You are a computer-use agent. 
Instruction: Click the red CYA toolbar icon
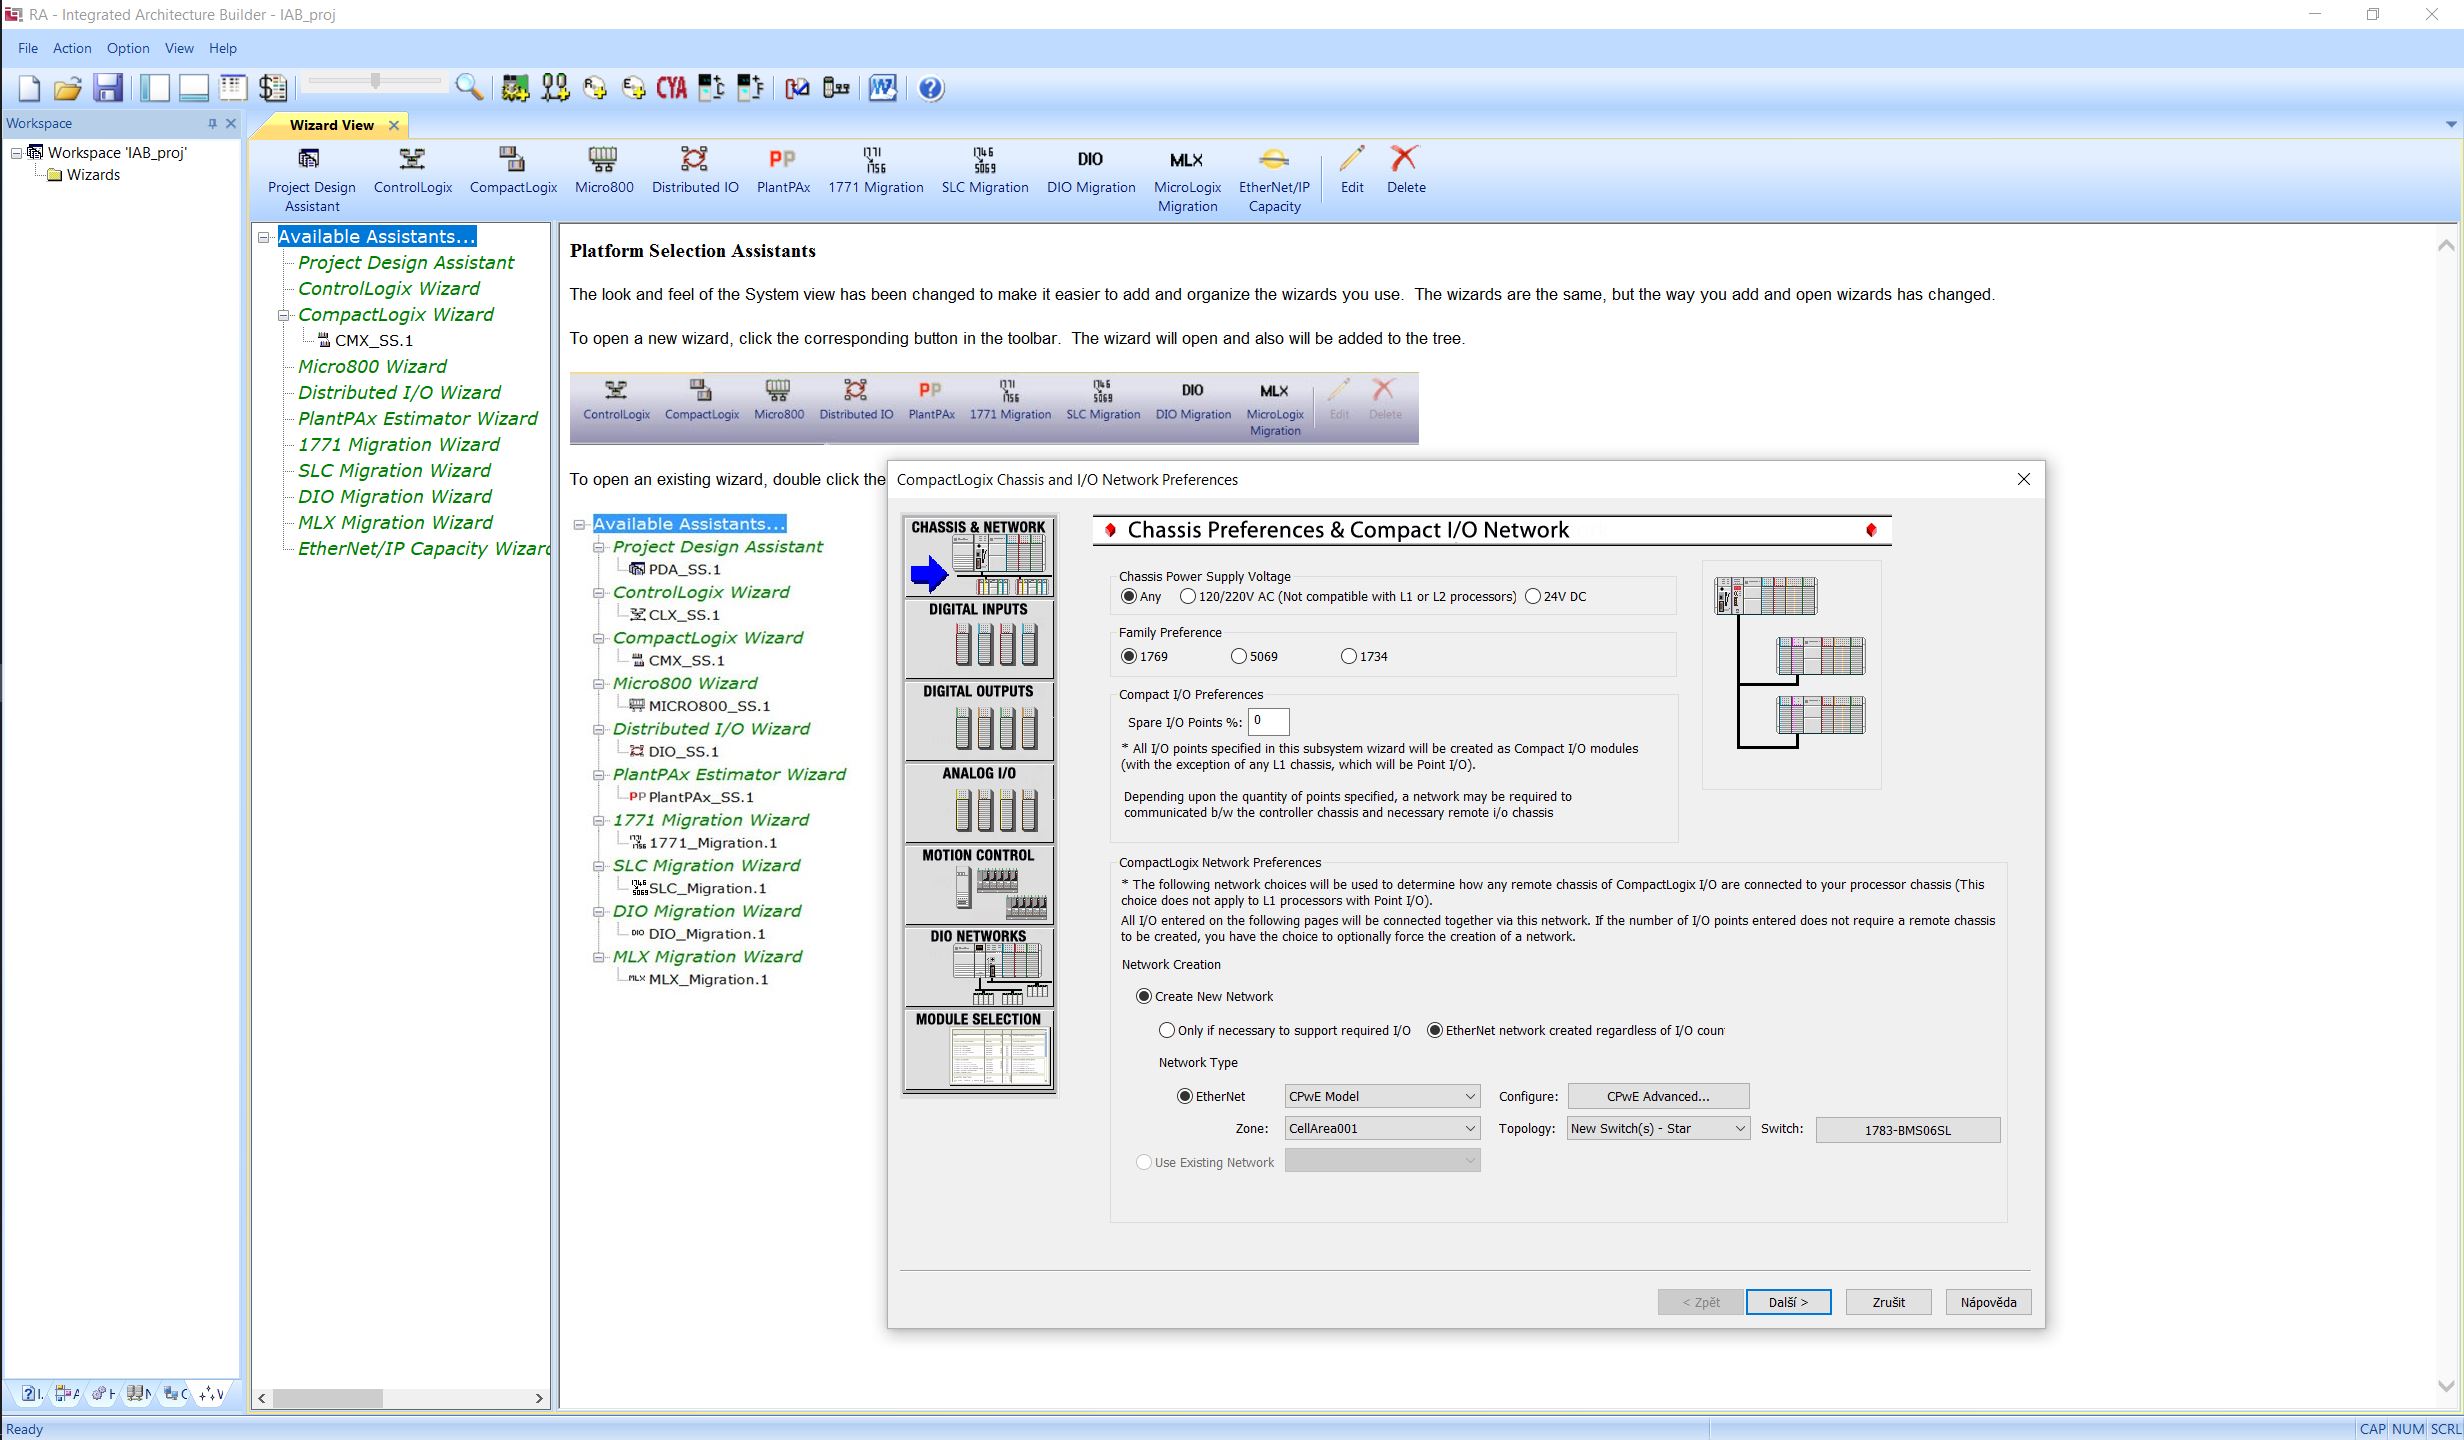pos(672,88)
